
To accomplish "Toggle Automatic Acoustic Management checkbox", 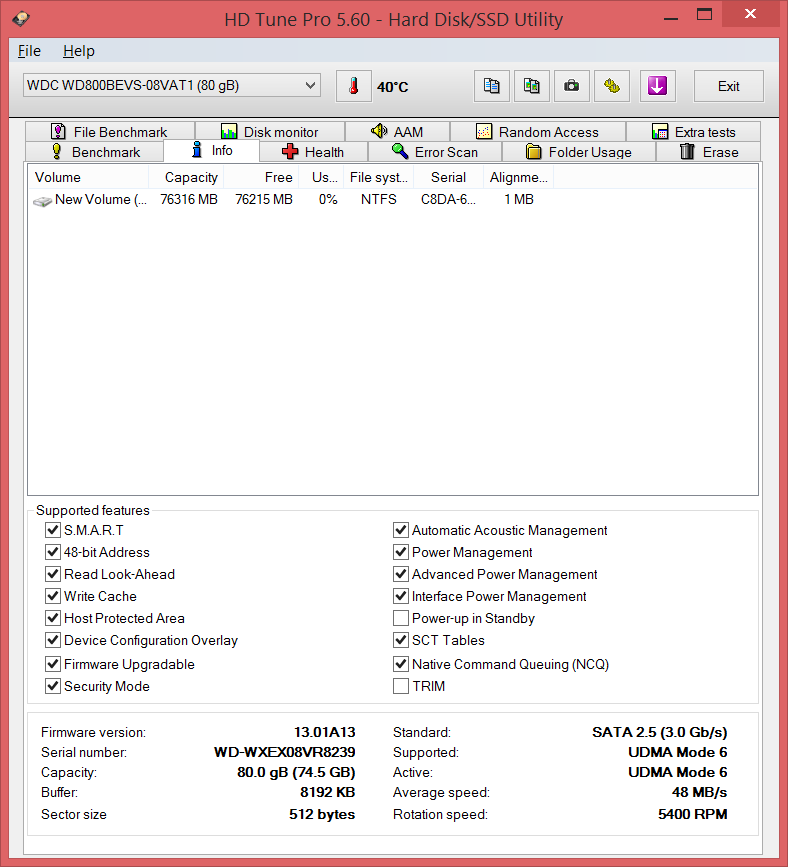I will [401, 530].
